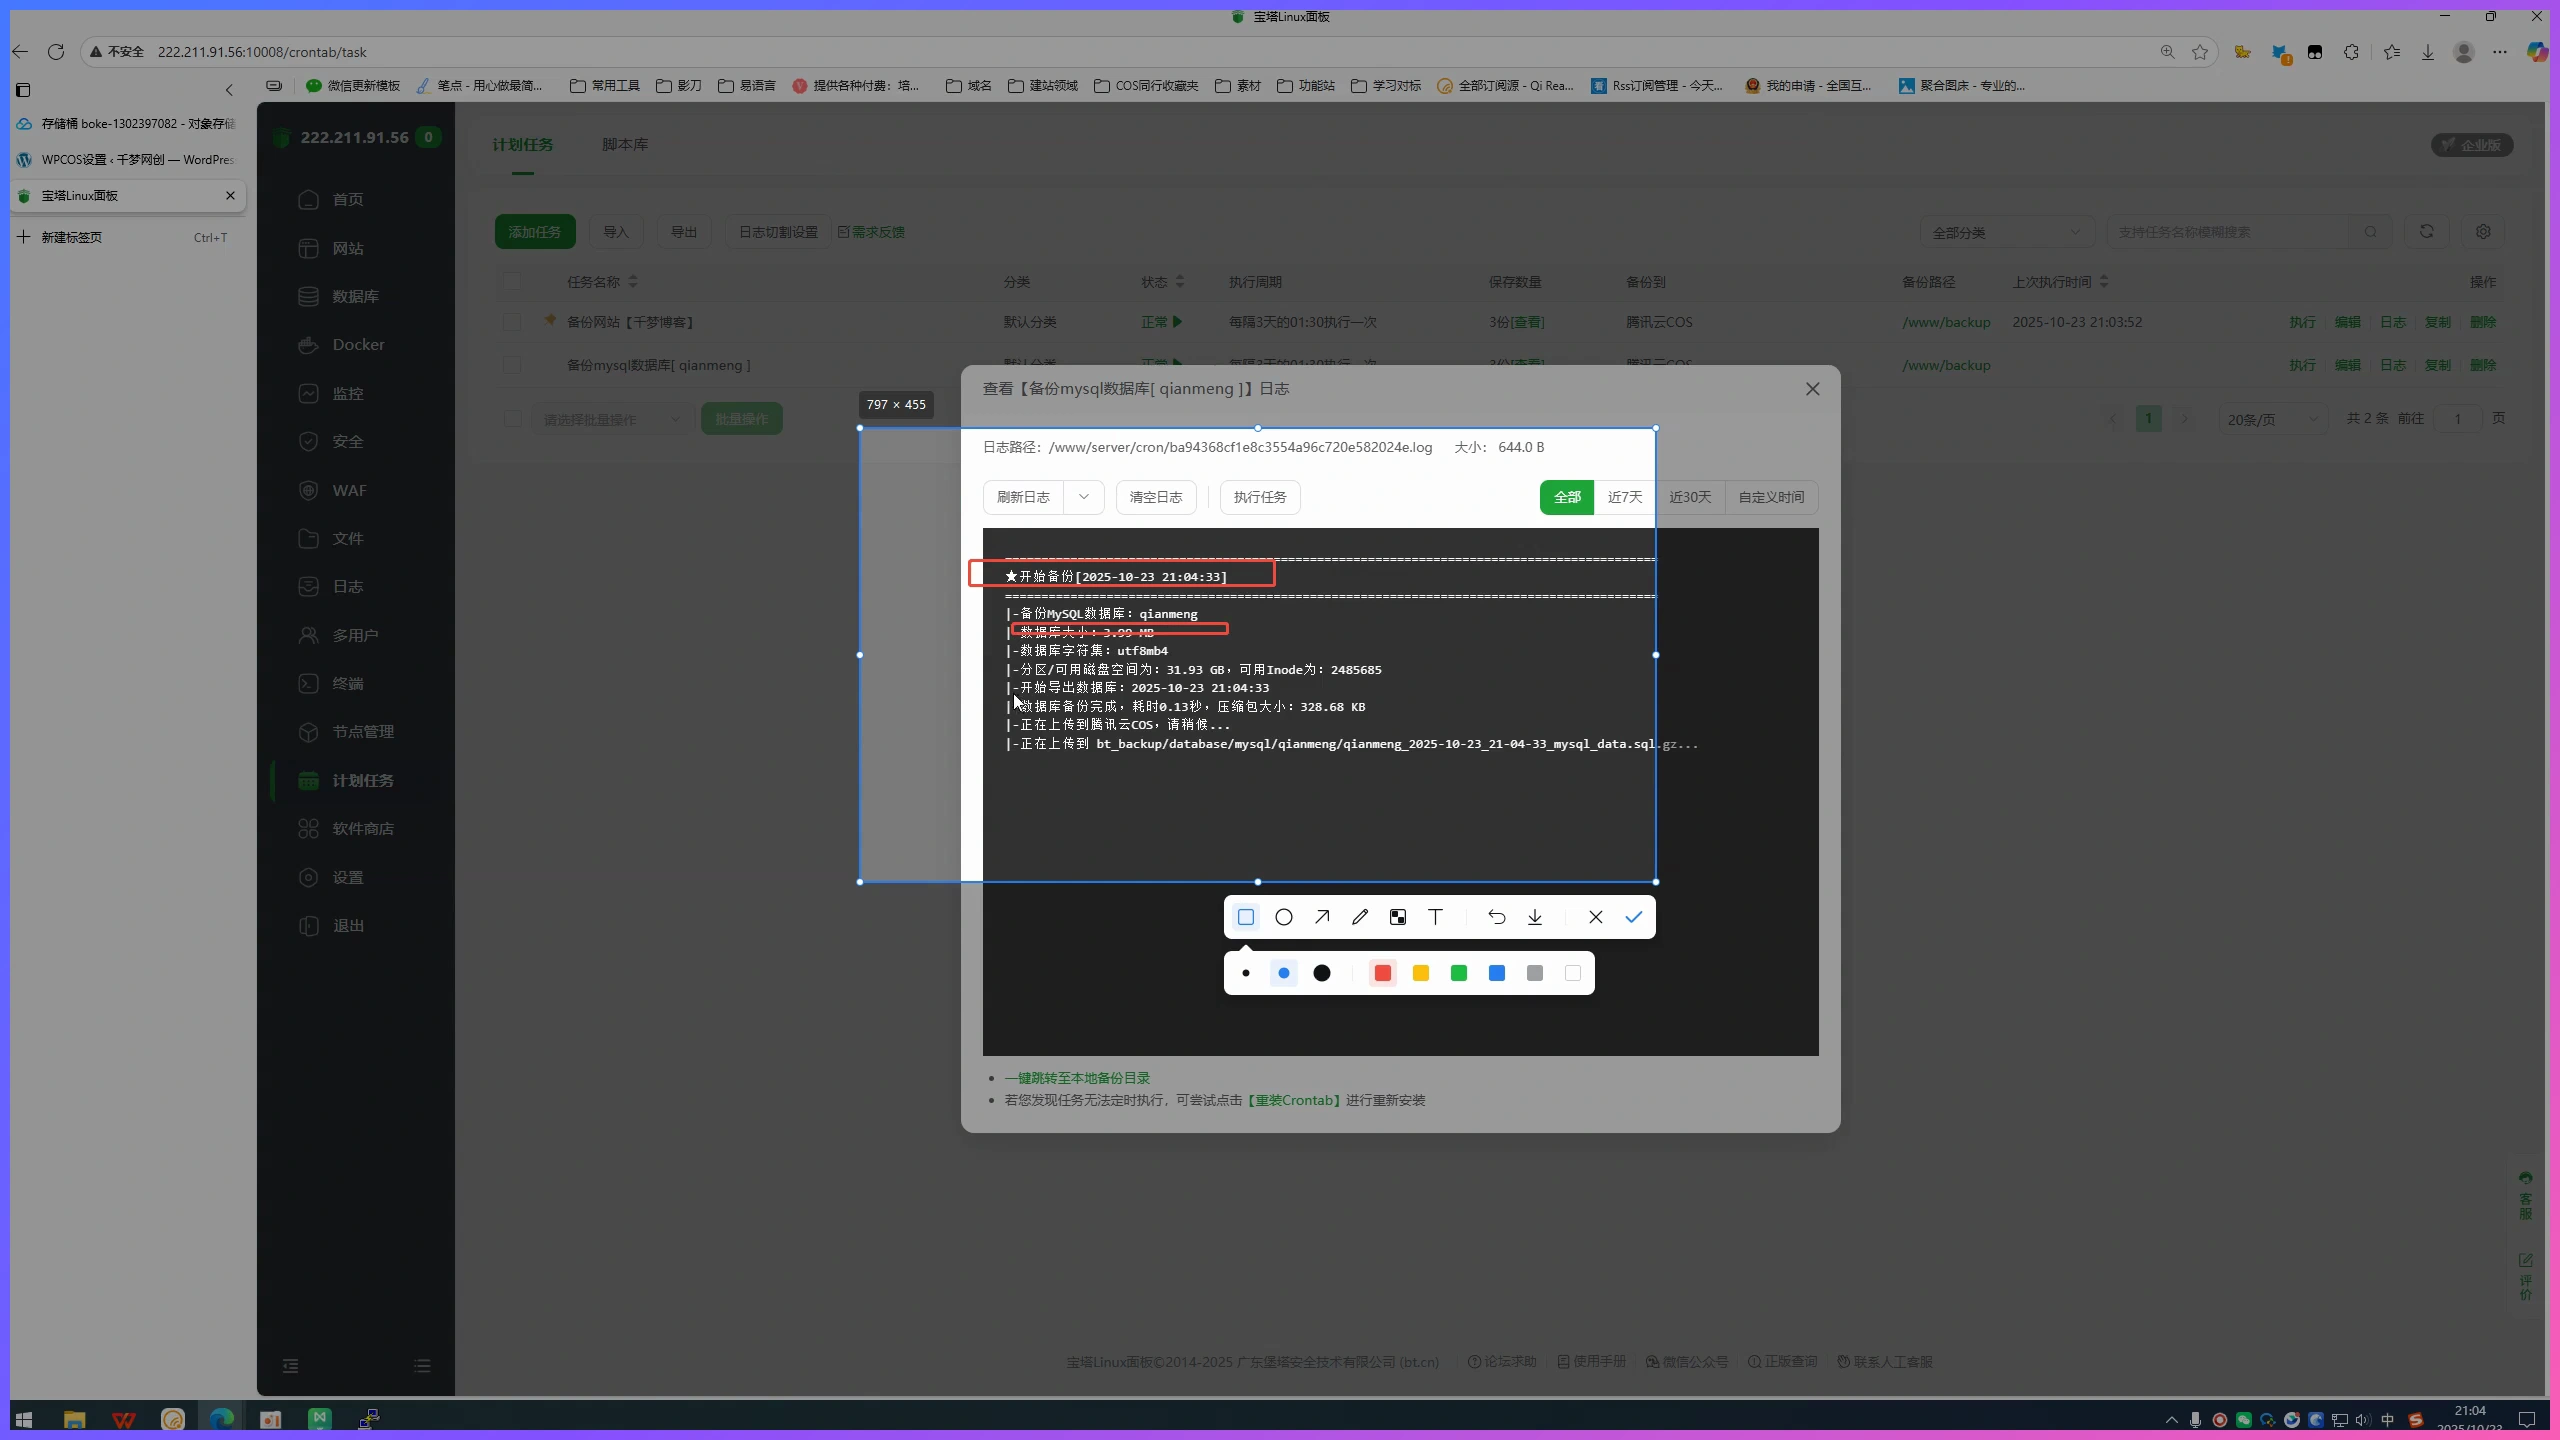
Task: Click the 日志切割设置 button
Action: tap(778, 232)
